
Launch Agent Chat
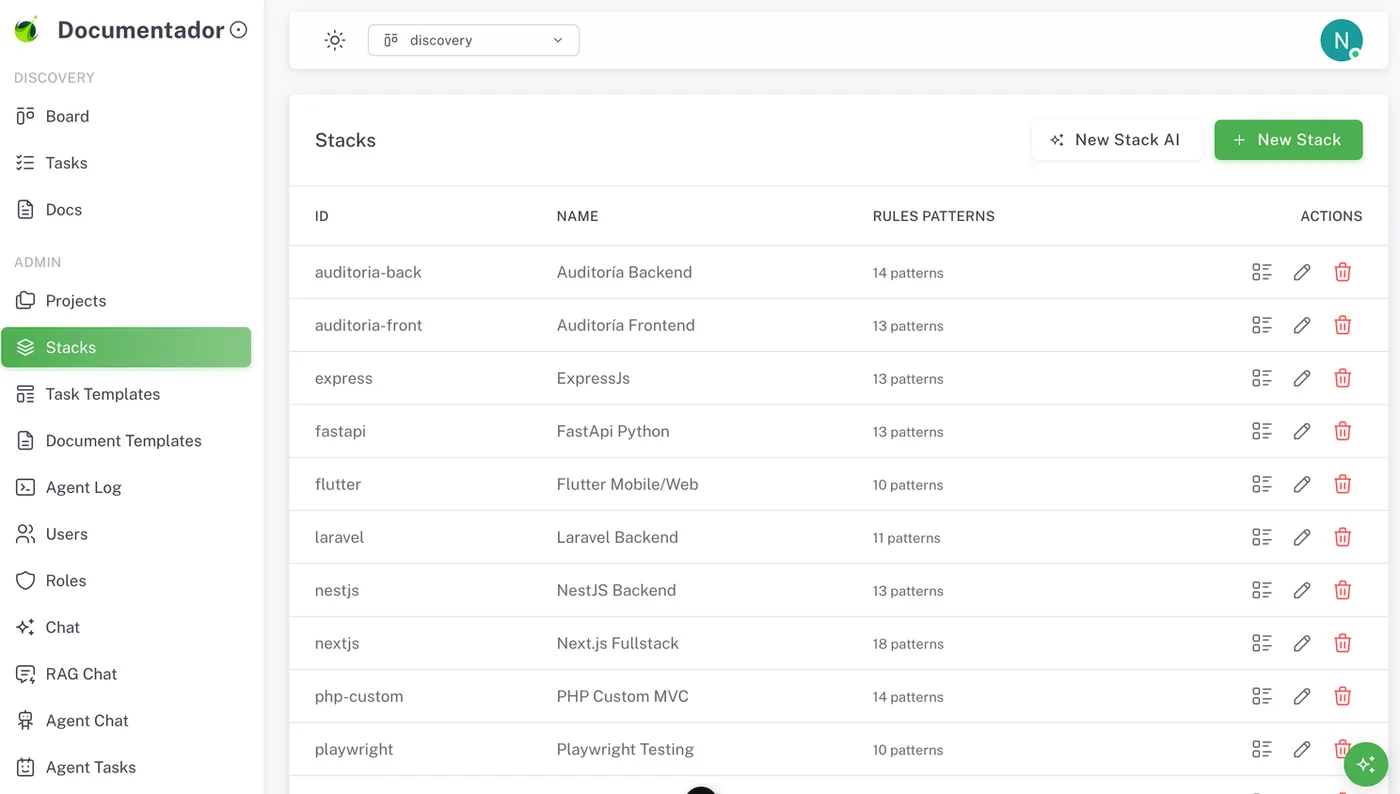[x=126, y=721]
